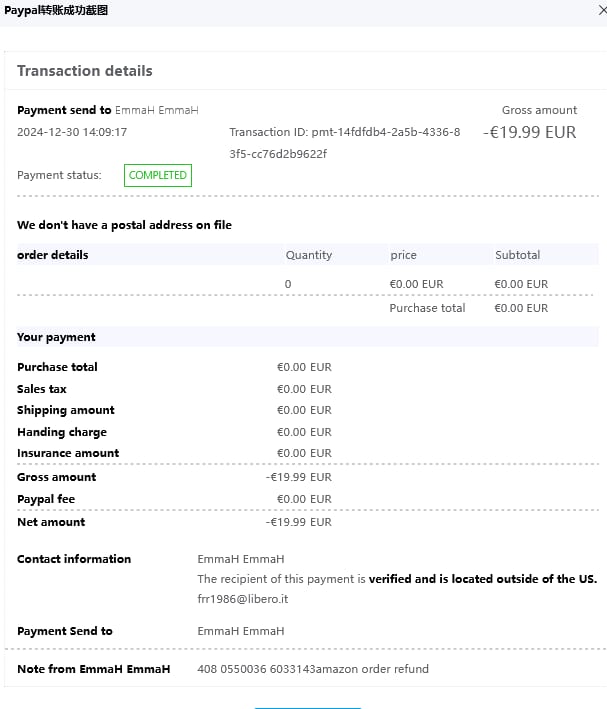Click the Insurance amount row label

point(68,453)
